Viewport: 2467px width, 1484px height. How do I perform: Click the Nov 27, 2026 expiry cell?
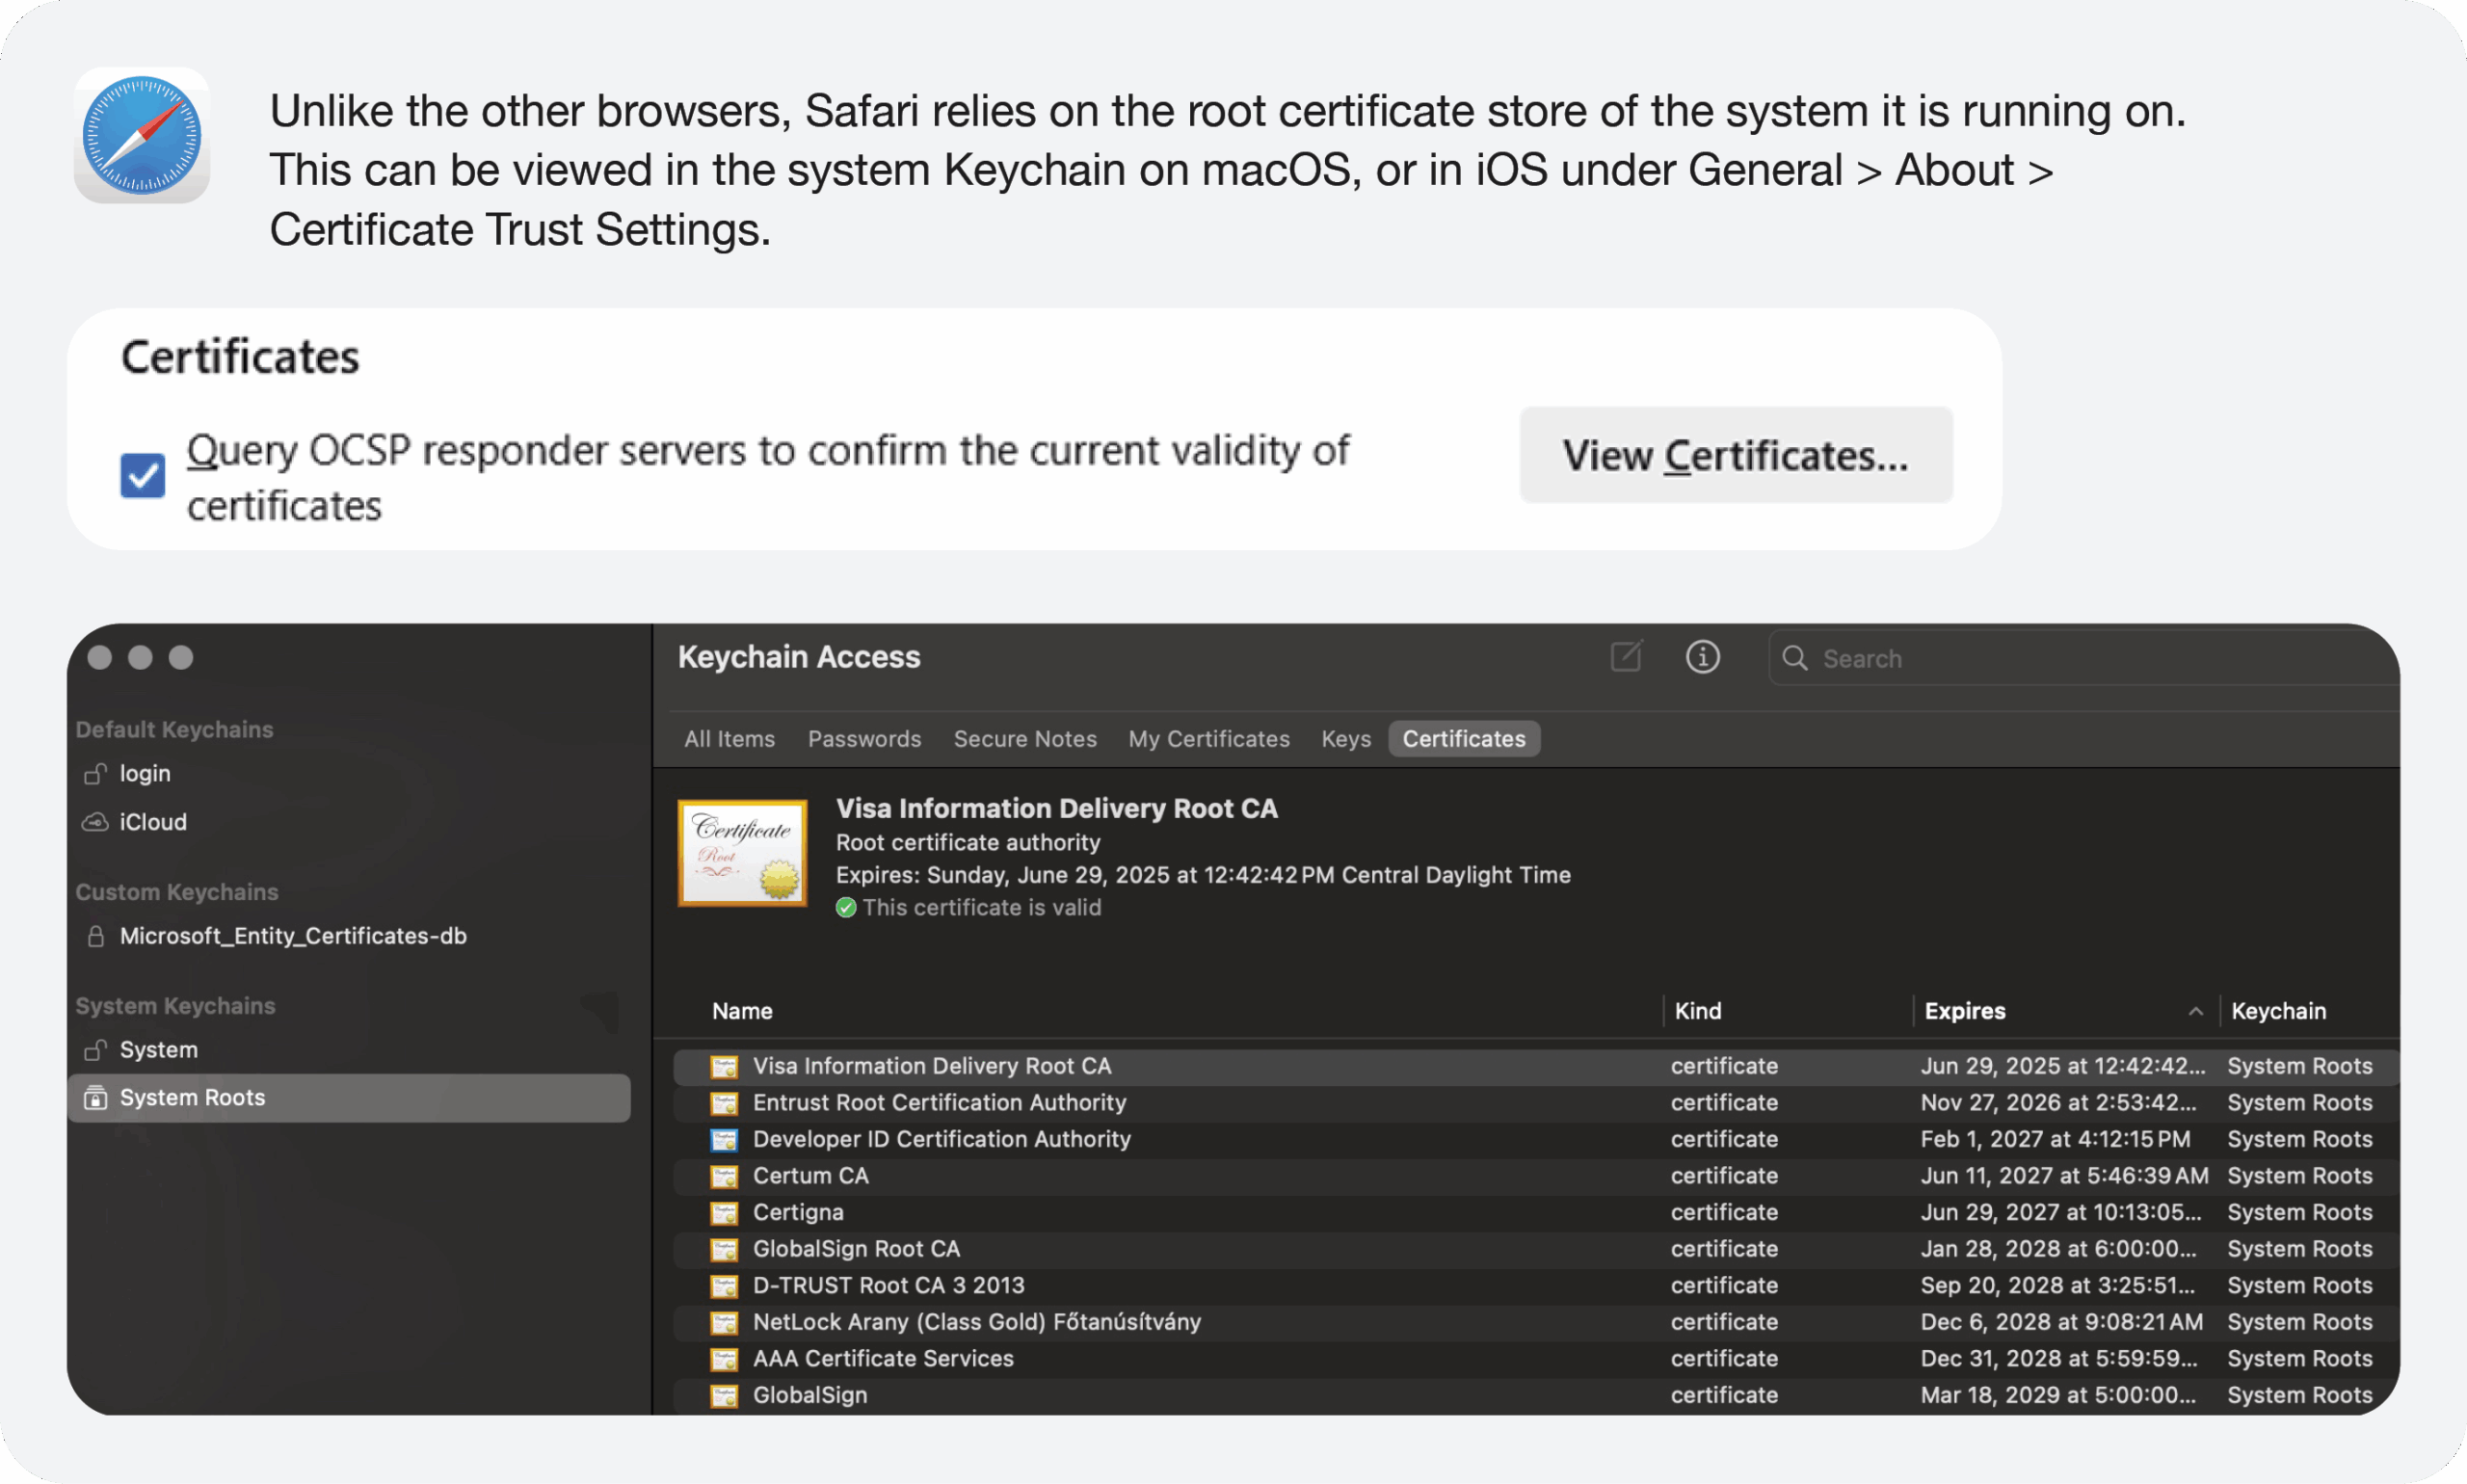(2058, 1103)
